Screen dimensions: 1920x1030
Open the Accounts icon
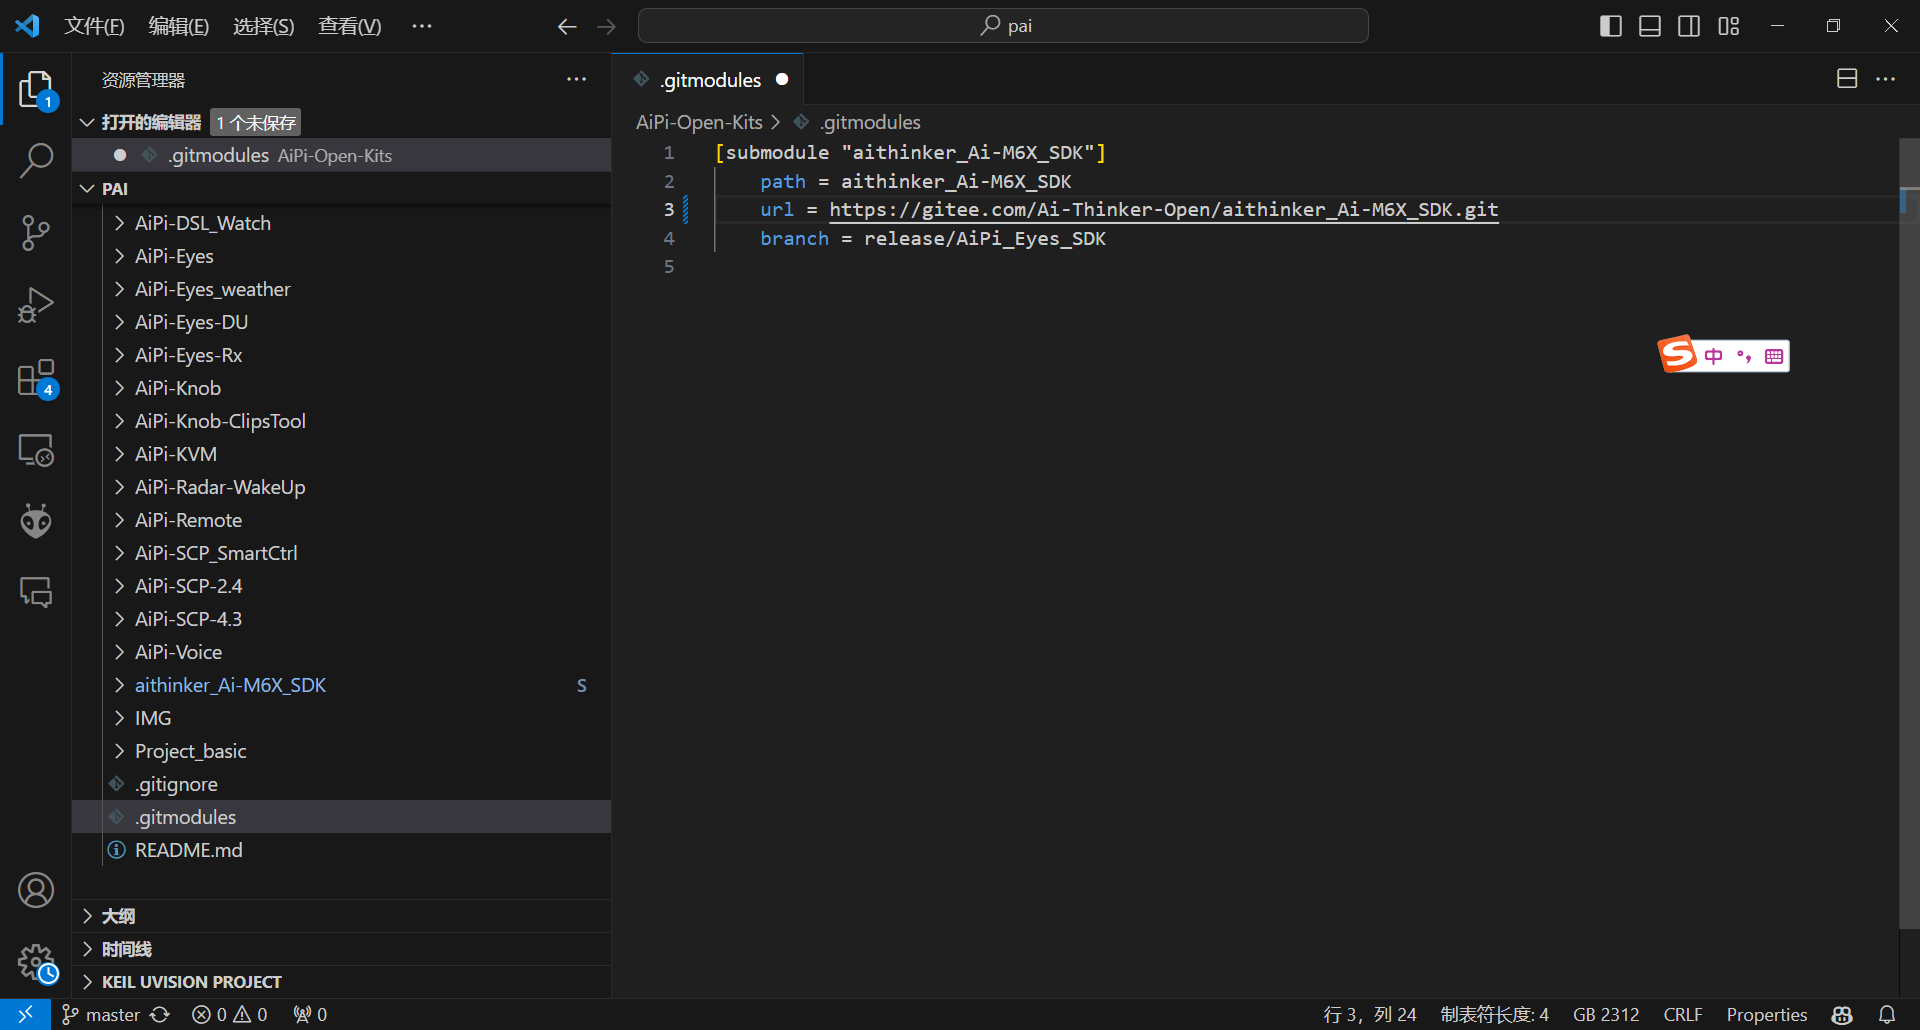(36, 890)
